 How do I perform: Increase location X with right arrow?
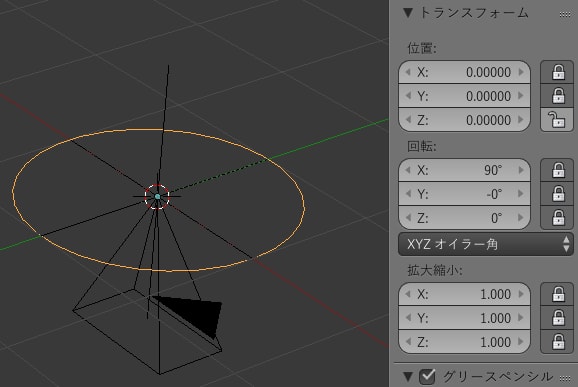coord(521,72)
